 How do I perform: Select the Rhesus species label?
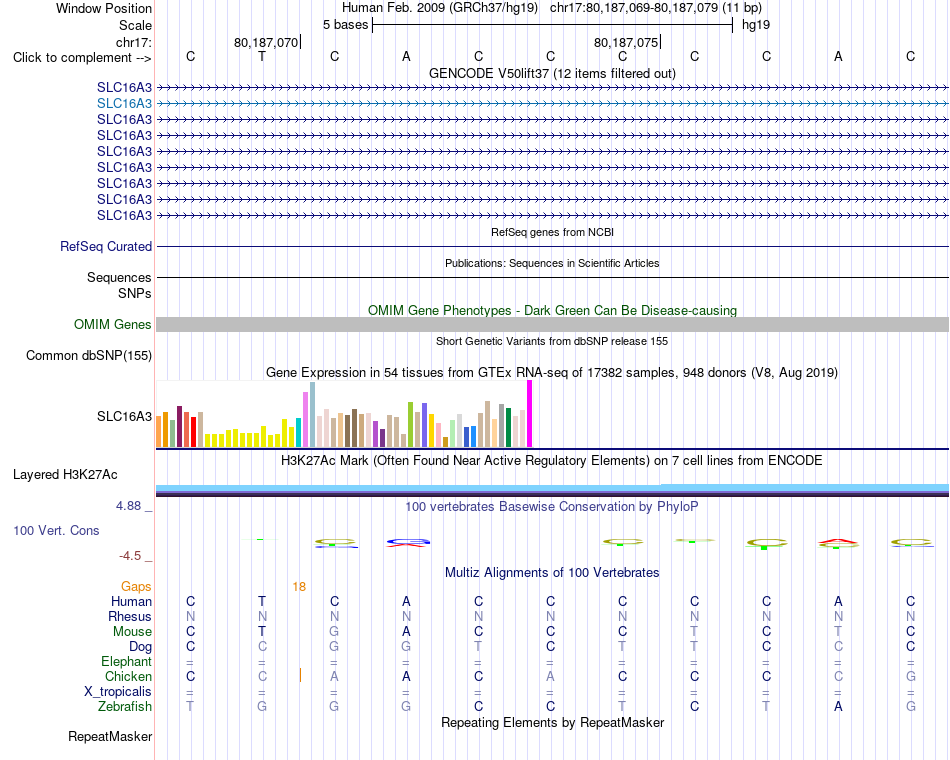130,616
